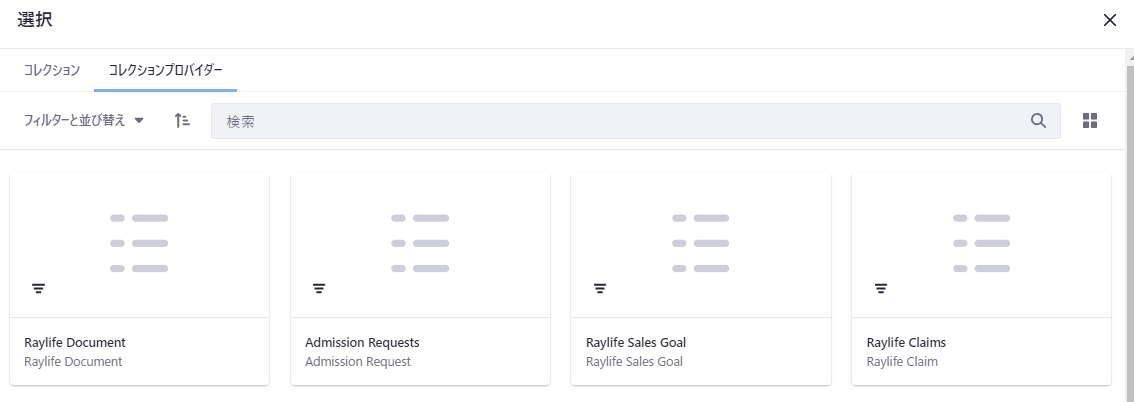This screenshot has width=1134, height=402.
Task: Click the Raylife Claims card thumbnail
Action: (982, 243)
